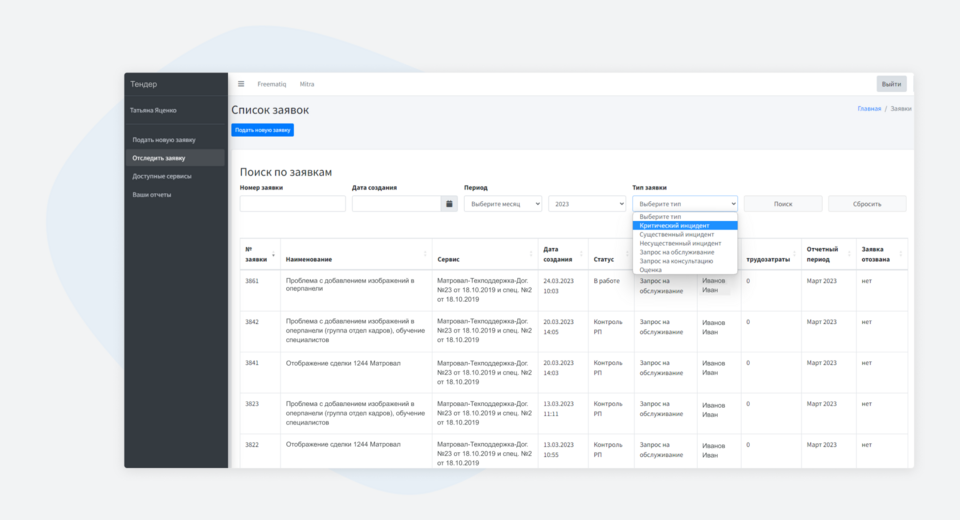This screenshot has height=520, width=960.
Task: Sort by № заявки column arrows
Action: click(x=274, y=254)
